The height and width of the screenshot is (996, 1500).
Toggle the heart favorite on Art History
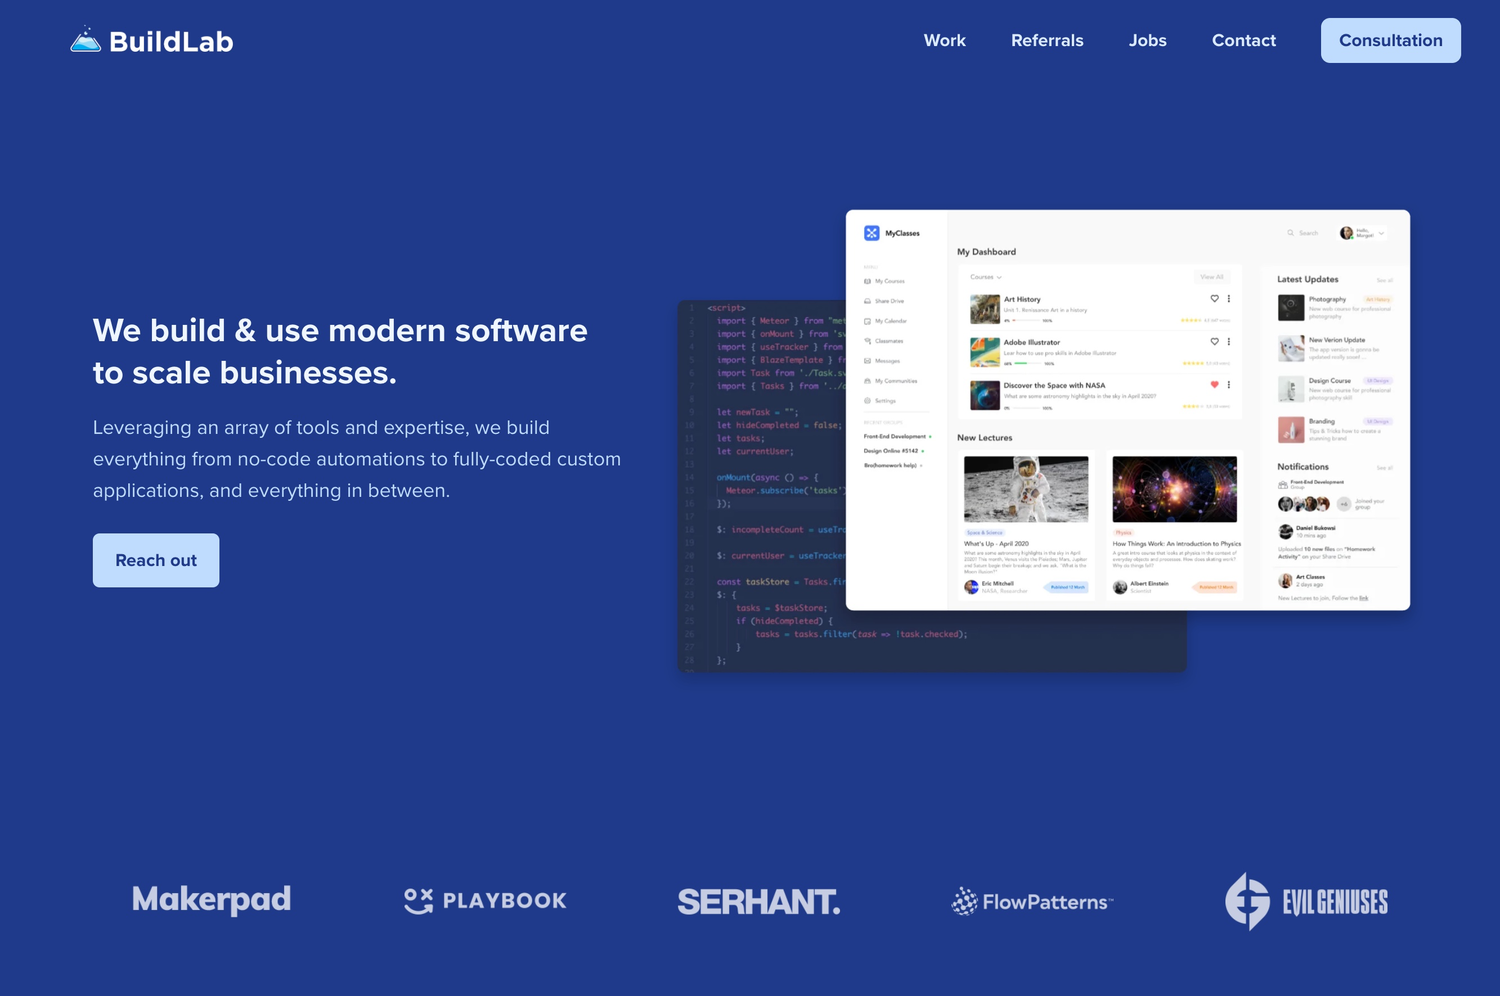1214,299
